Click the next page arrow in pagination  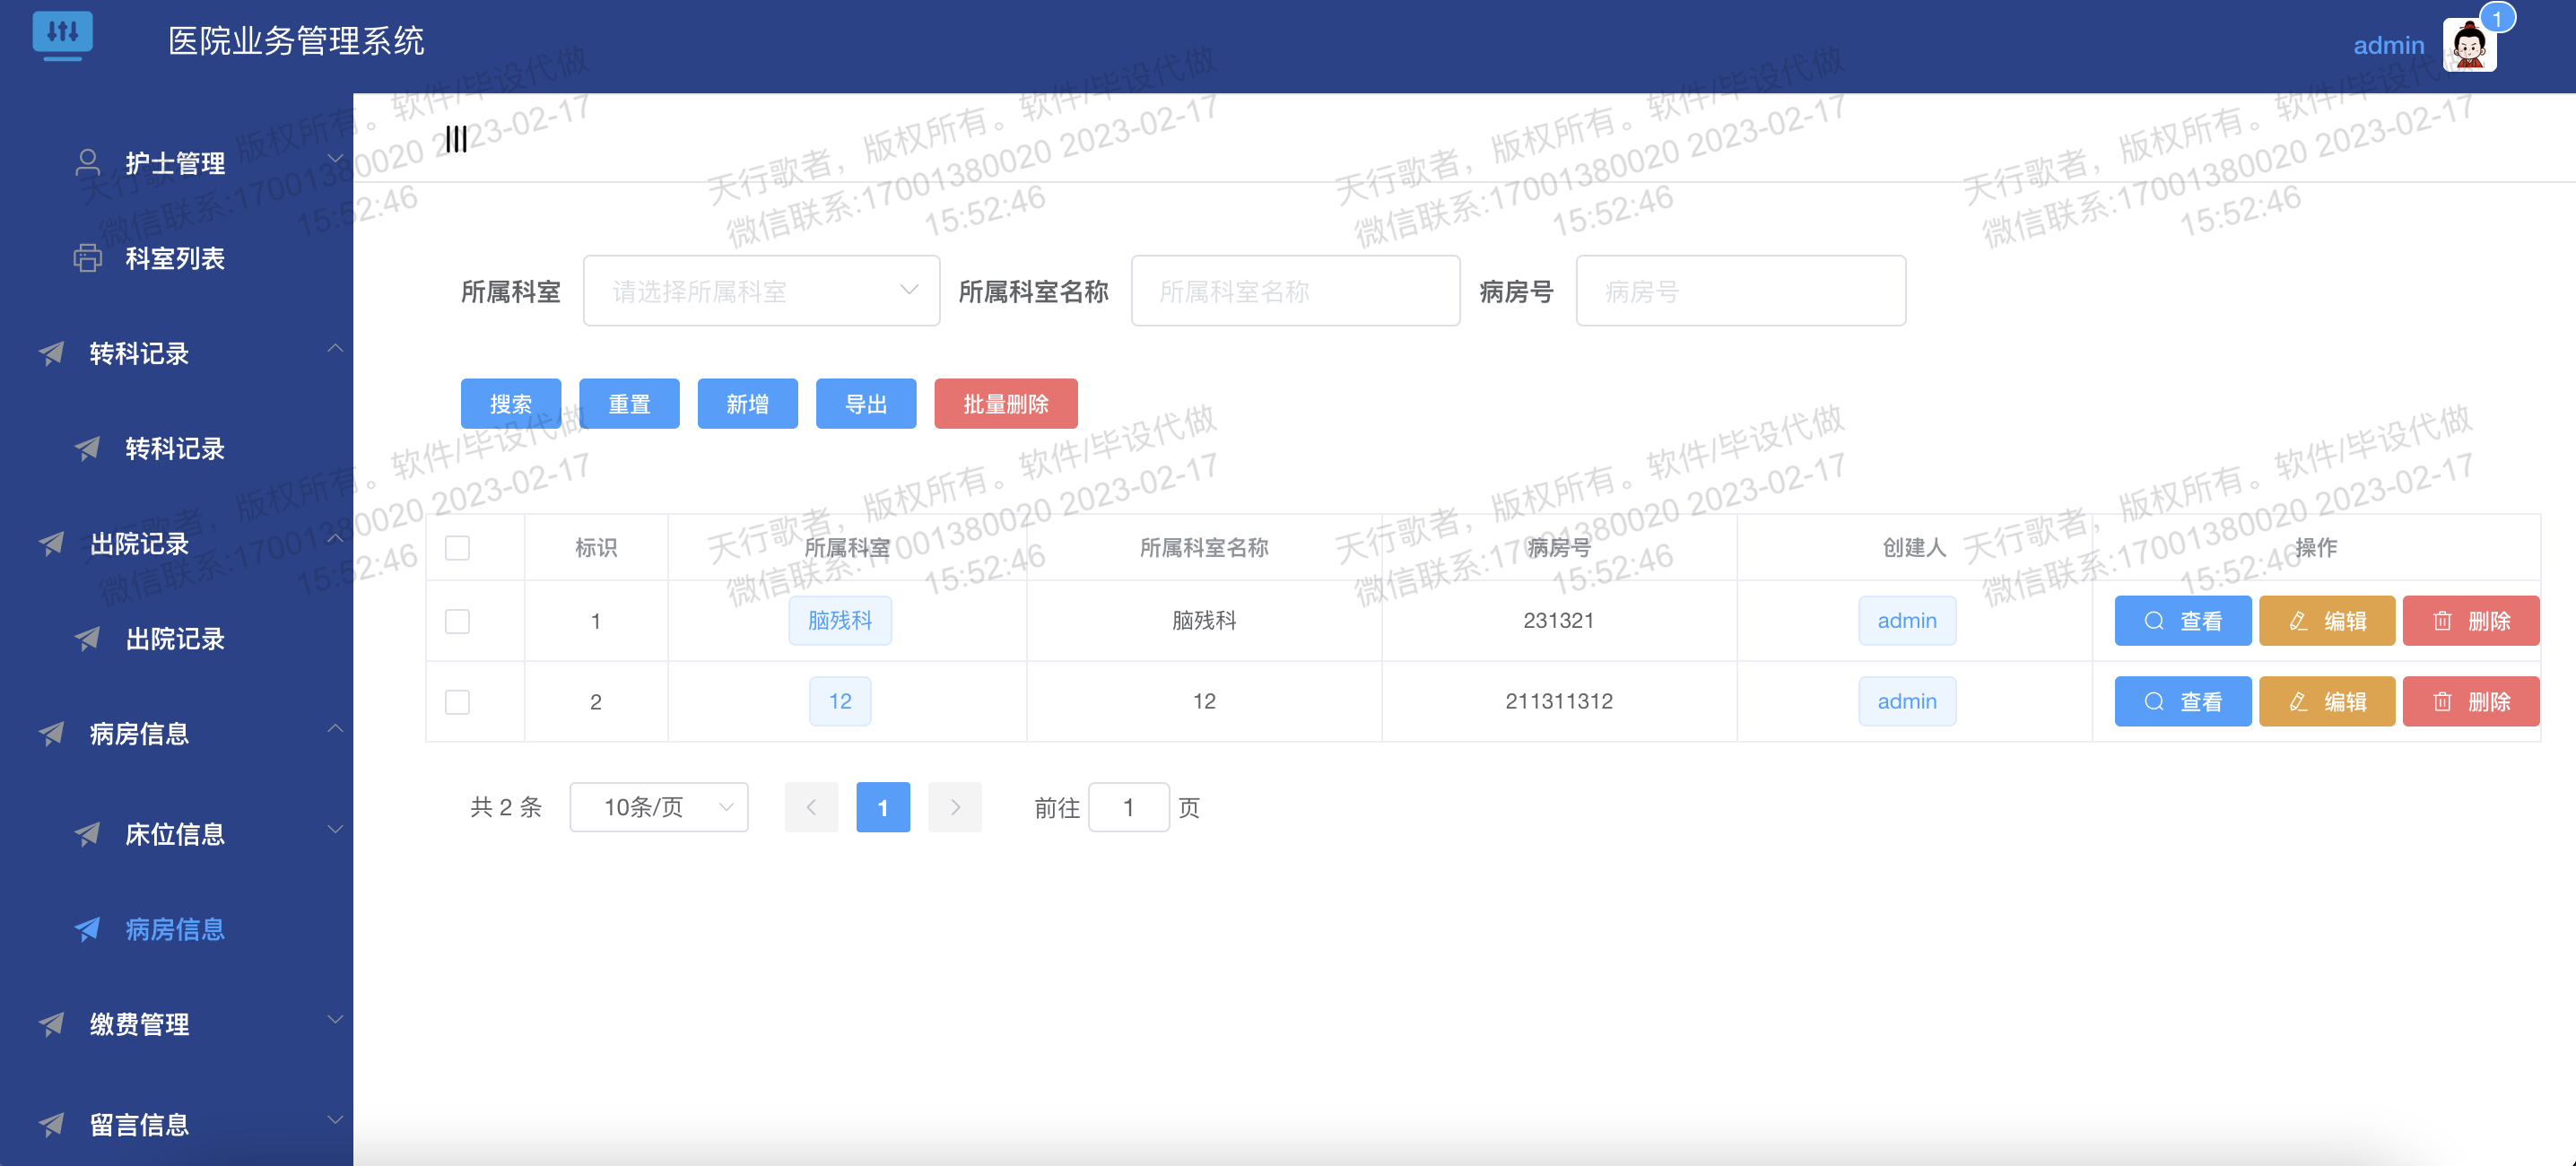pos(954,807)
